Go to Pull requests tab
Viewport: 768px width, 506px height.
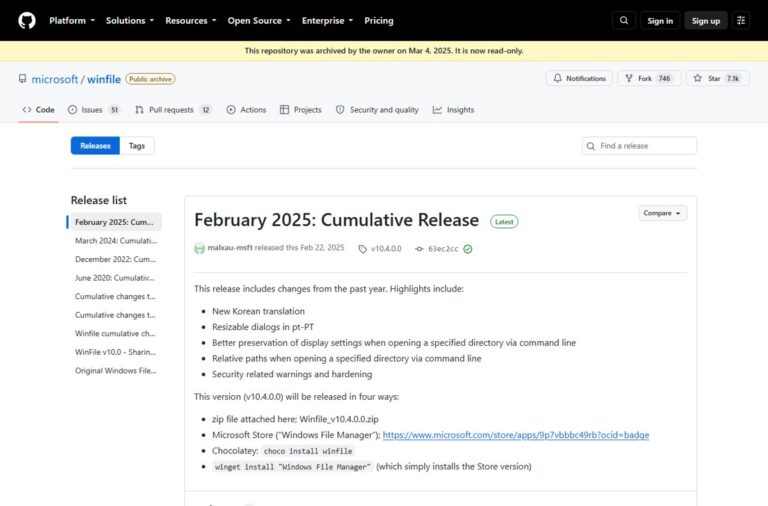[173, 110]
